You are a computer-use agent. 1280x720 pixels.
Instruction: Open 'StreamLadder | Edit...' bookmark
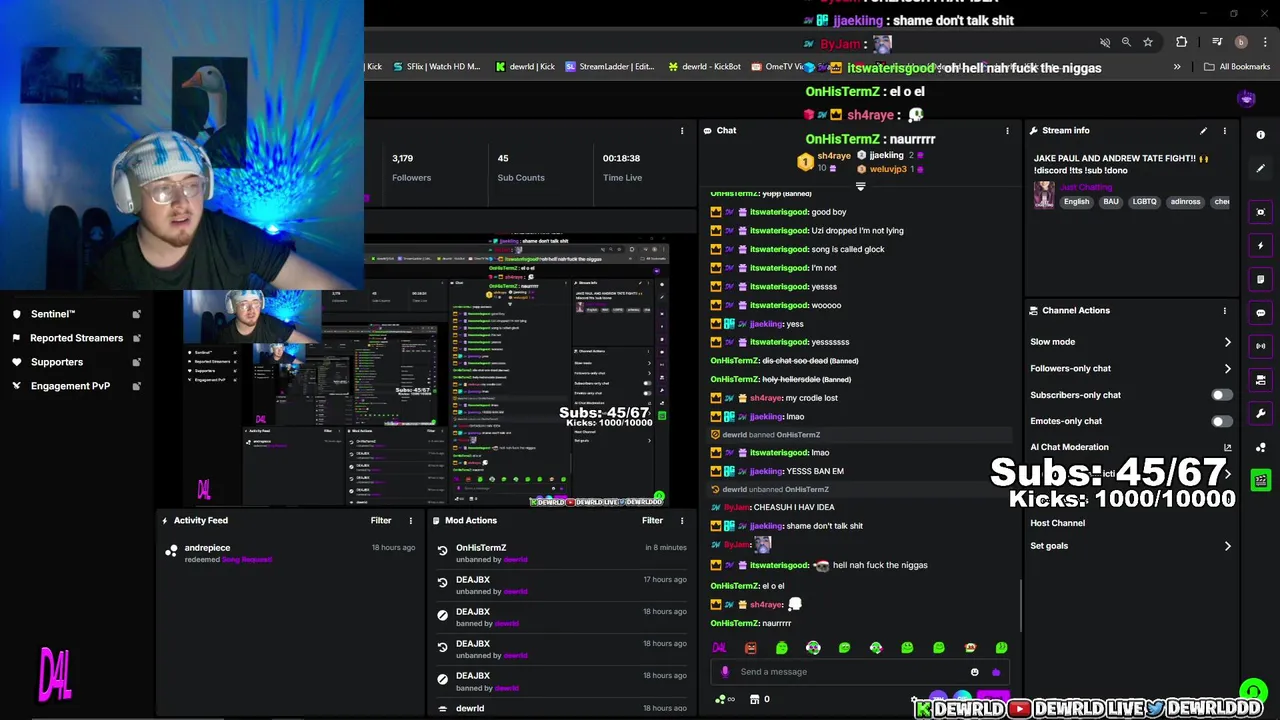coord(610,67)
